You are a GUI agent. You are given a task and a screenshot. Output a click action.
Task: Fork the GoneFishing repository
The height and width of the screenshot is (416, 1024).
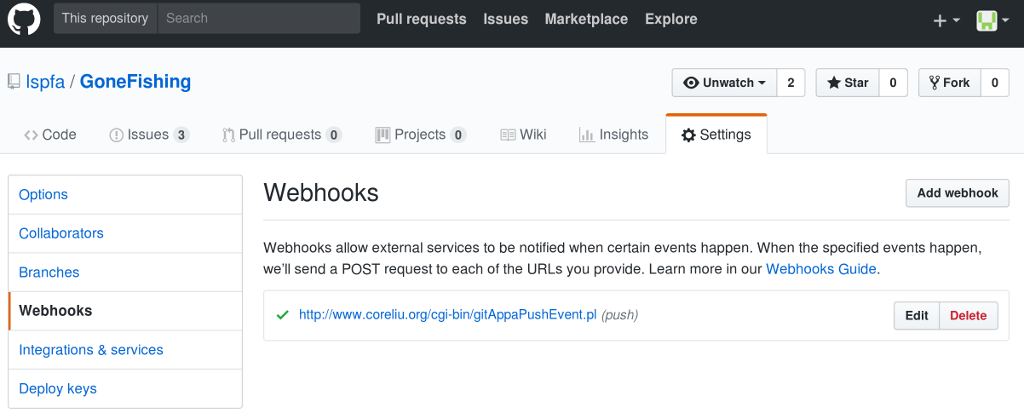(950, 83)
